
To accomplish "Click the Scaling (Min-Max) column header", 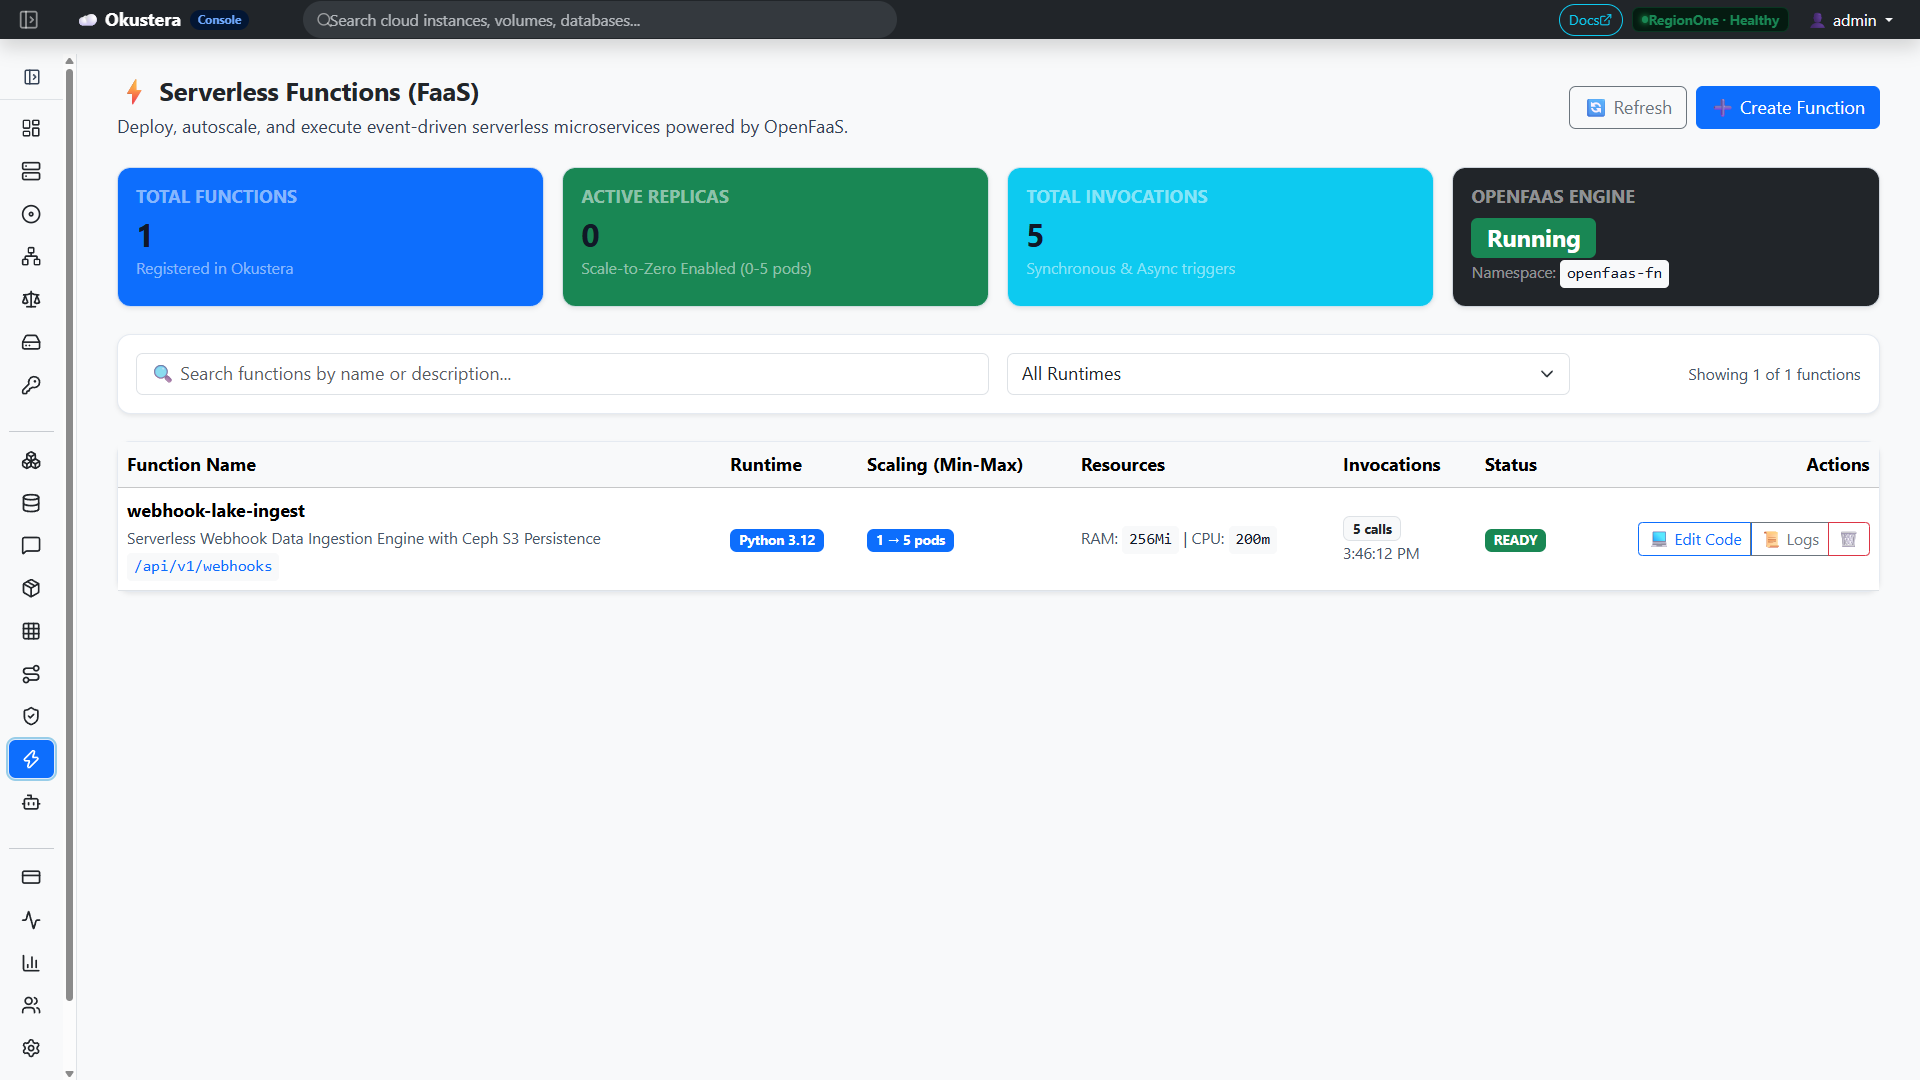I will (945, 465).
